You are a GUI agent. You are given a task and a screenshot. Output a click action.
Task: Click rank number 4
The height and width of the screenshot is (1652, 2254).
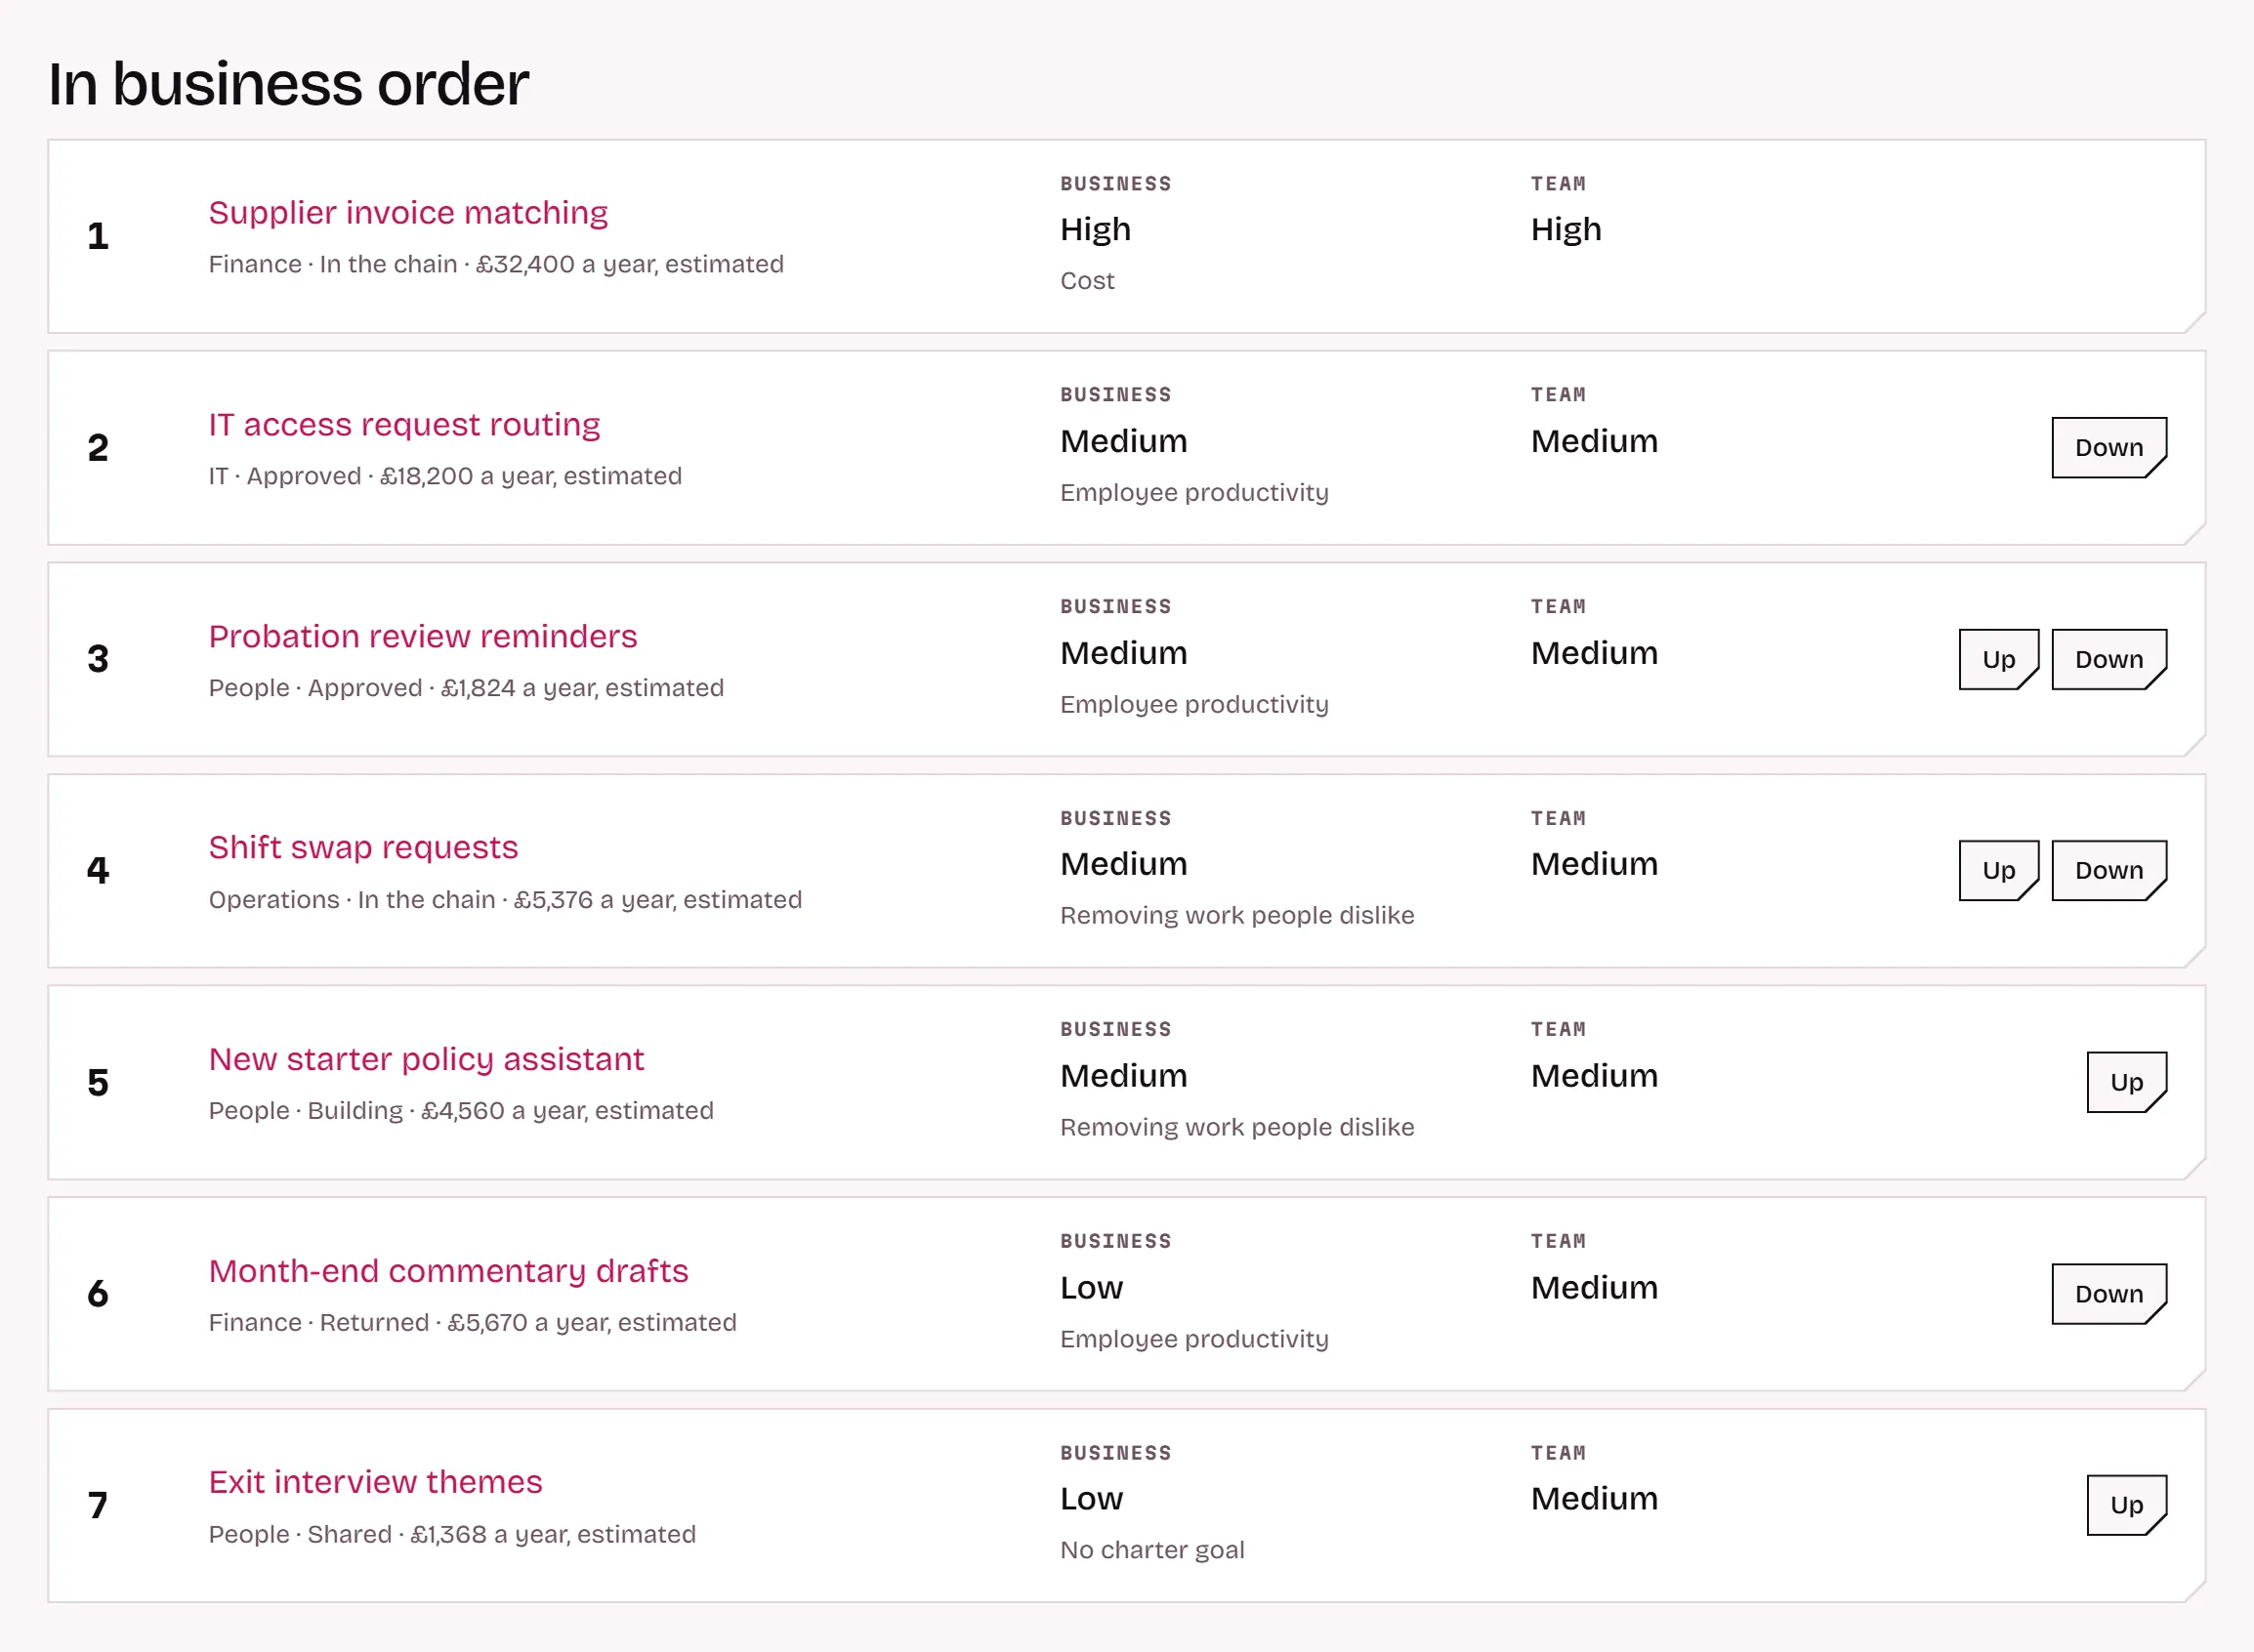[97, 871]
